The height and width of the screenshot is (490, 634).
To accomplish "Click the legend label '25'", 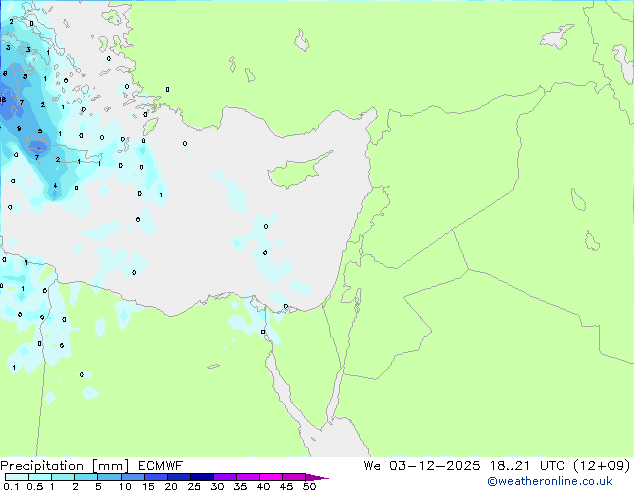I will tap(194, 486).
